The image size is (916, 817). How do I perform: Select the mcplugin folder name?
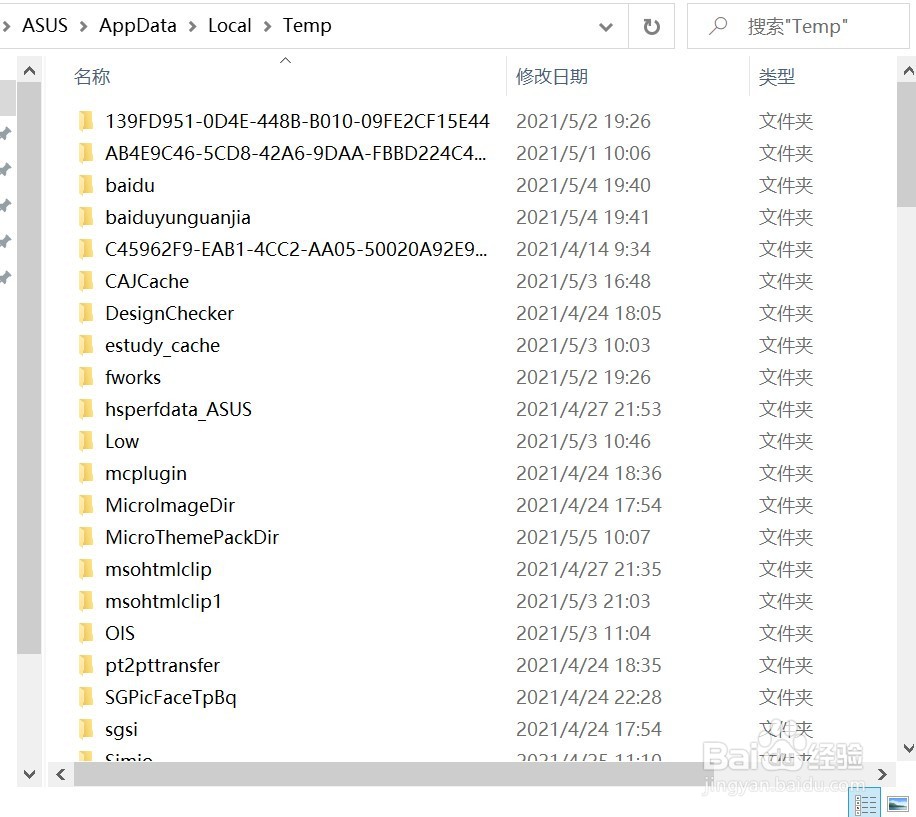146,474
